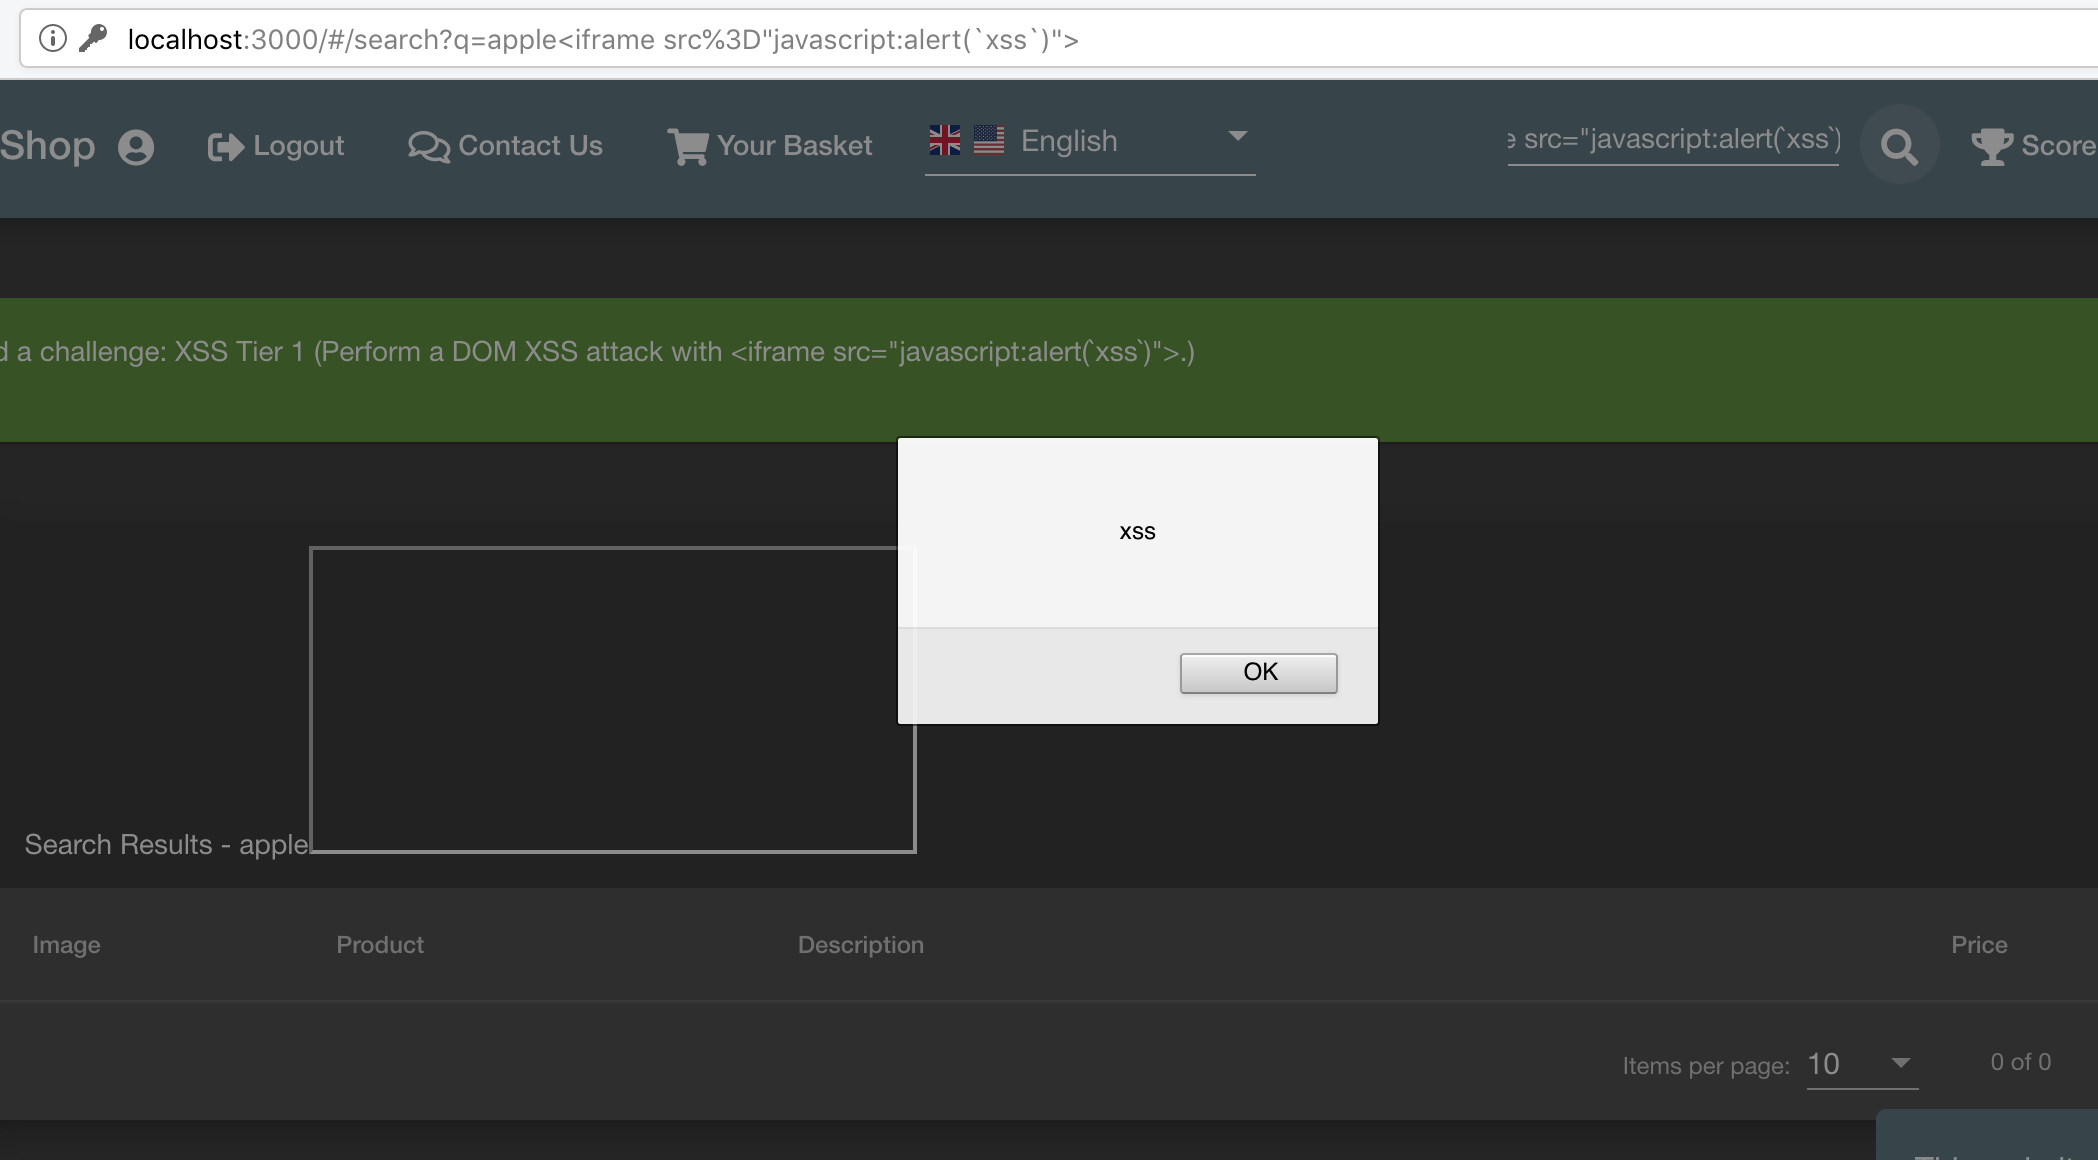Image resolution: width=2098 pixels, height=1160 pixels.
Task: Click the UK/US flag language icon
Action: [966, 140]
